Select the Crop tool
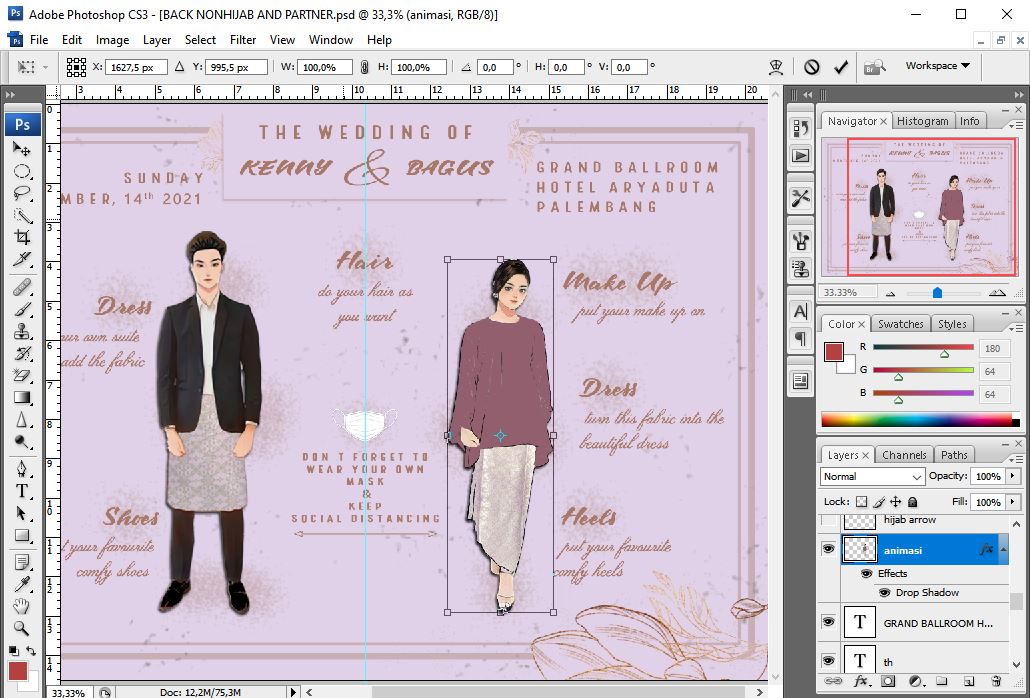The image size is (1030, 698). (22, 237)
